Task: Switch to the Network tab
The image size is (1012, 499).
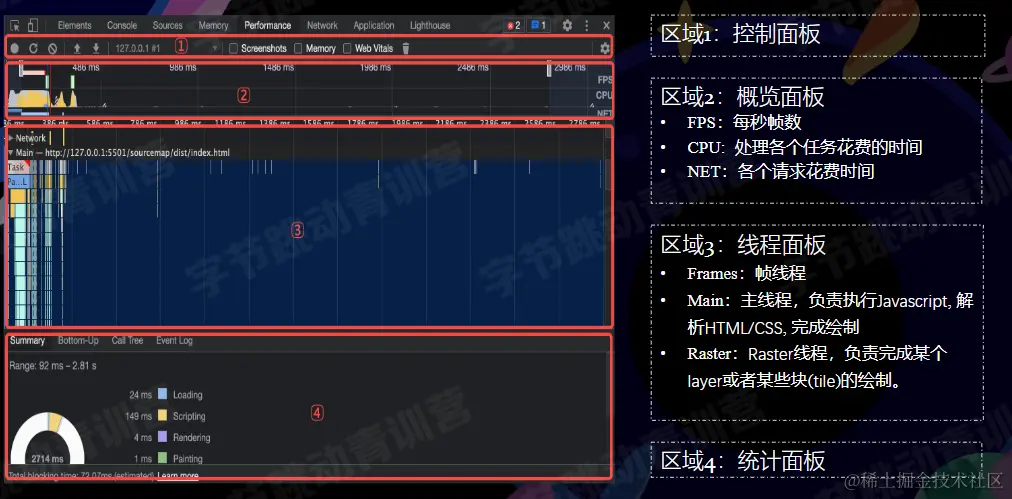Action: coord(323,25)
